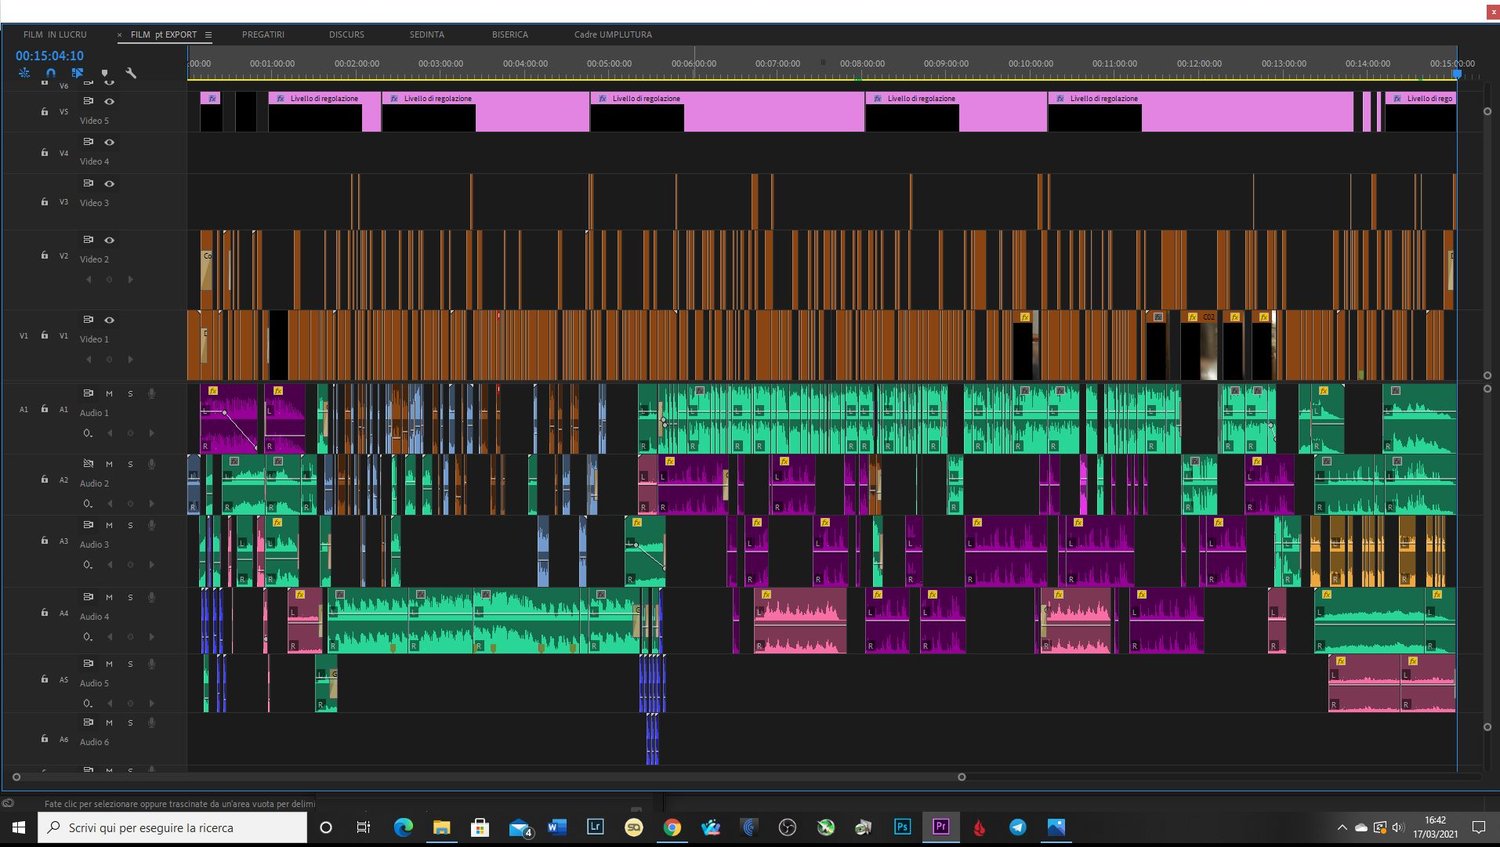Select the PREGATIRI sequence tab

[x=263, y=35]
